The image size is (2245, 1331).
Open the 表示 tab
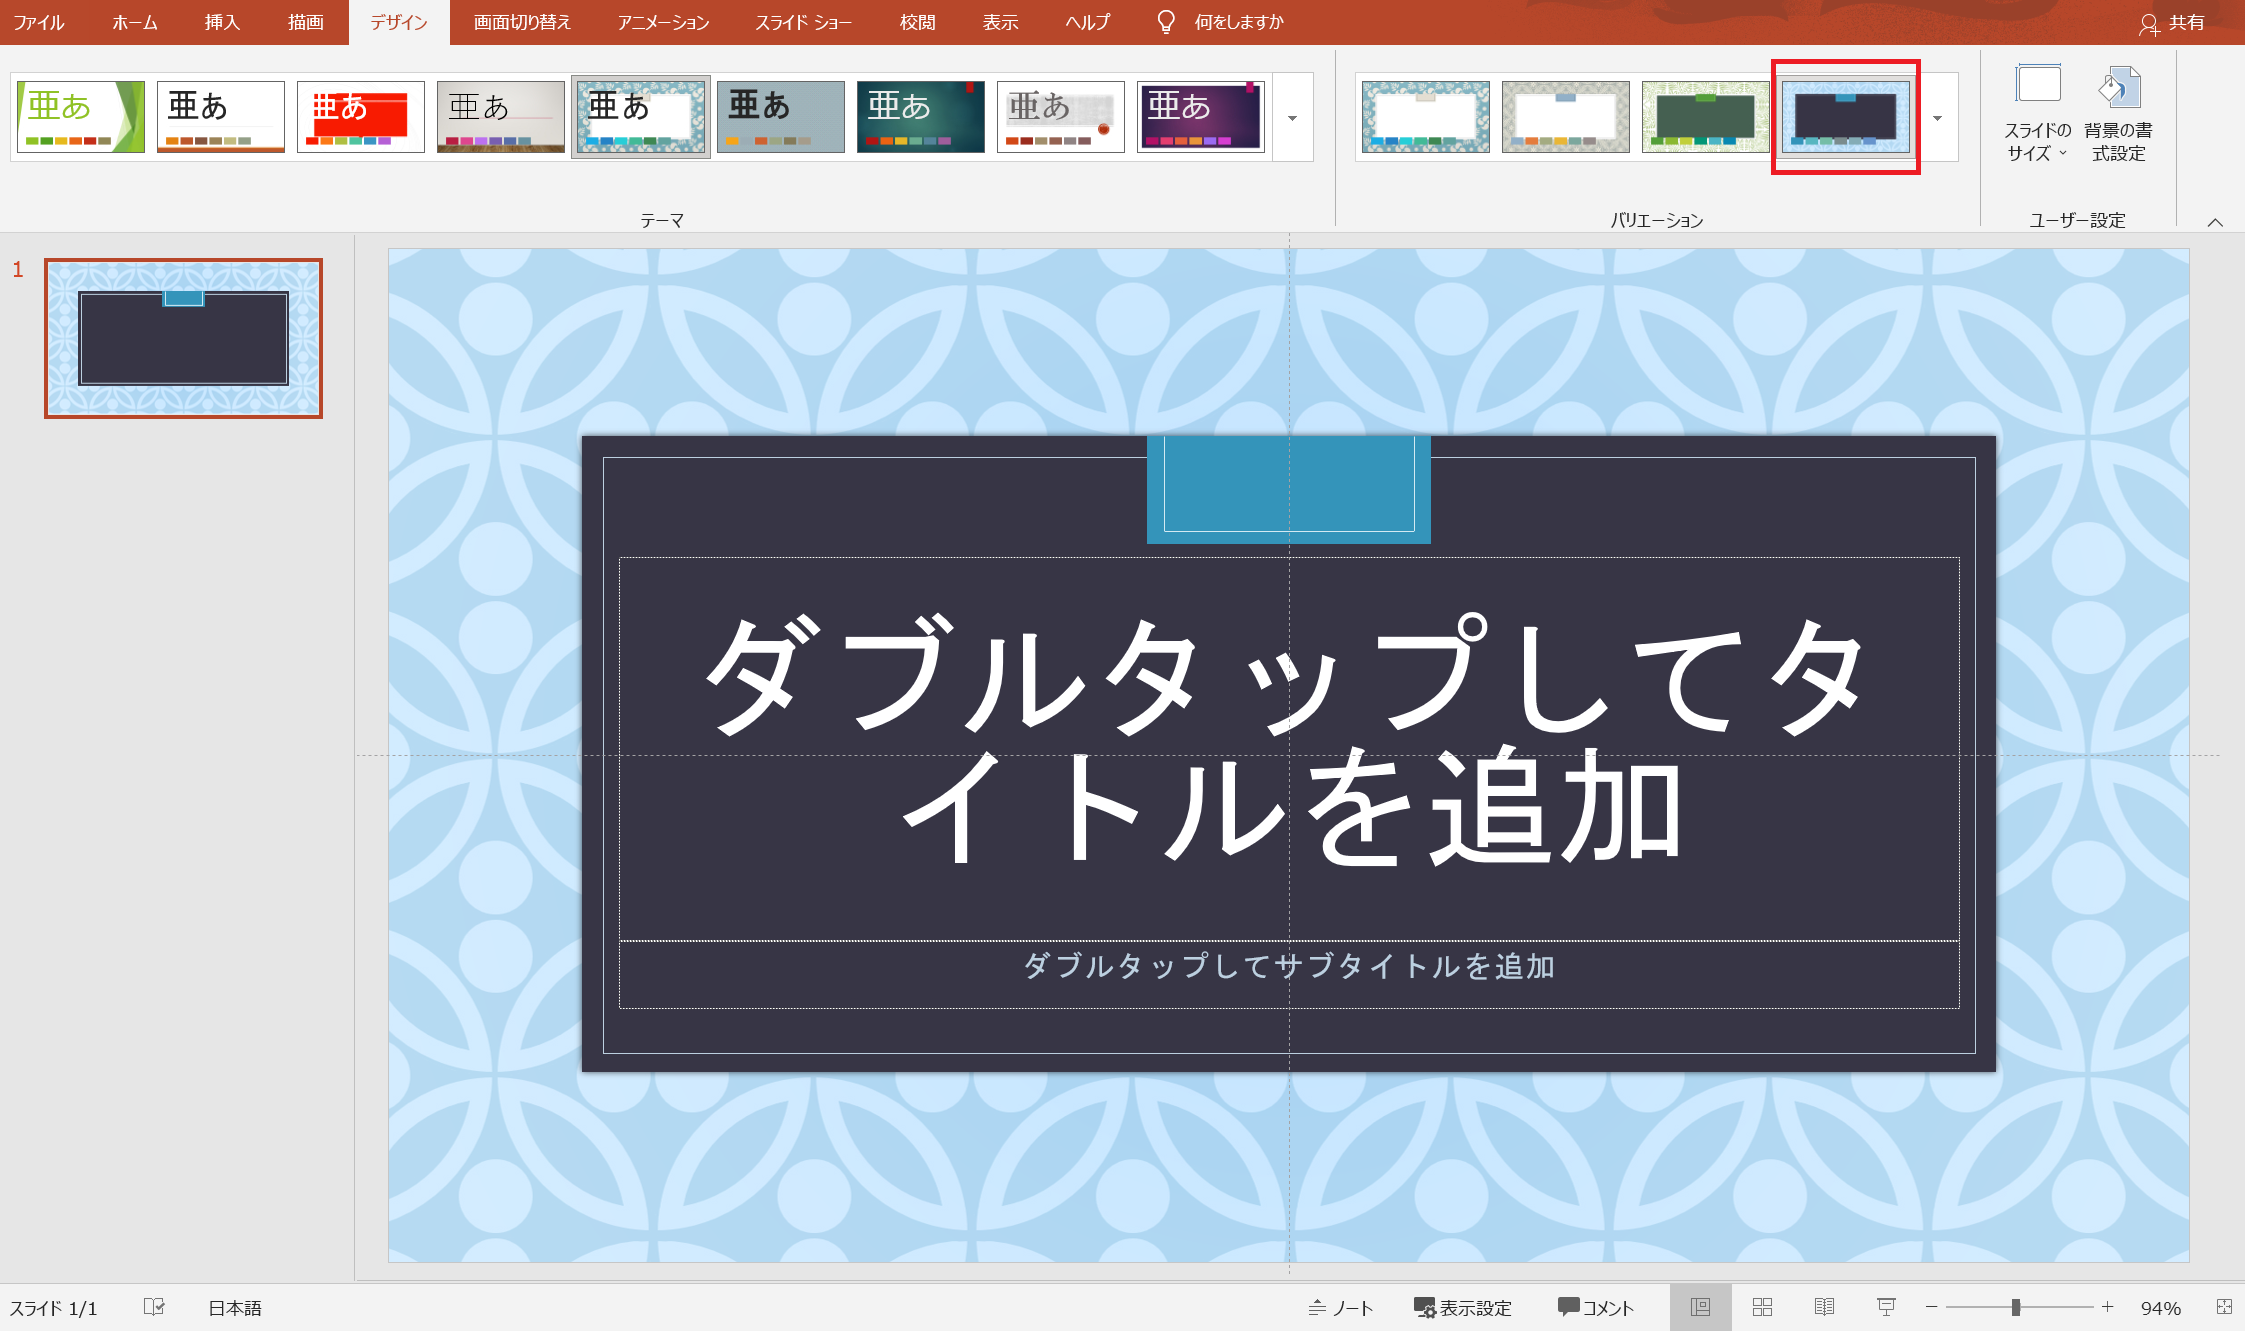click(1000, 22)
